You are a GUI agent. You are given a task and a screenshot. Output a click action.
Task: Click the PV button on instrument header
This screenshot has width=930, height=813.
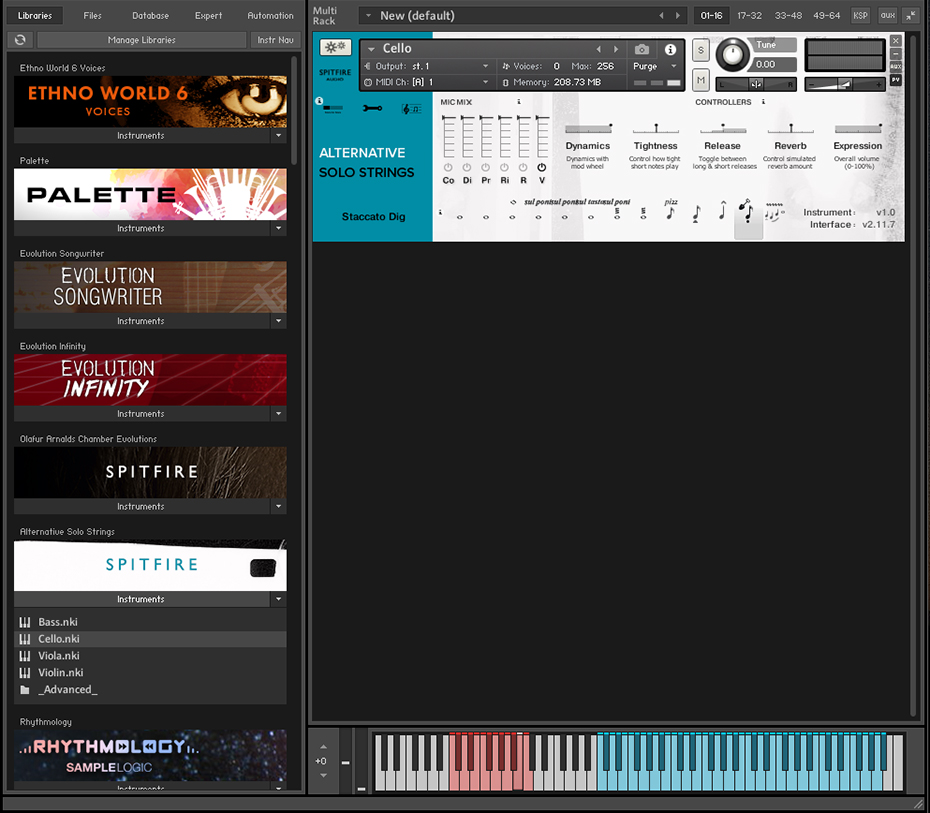896,79
